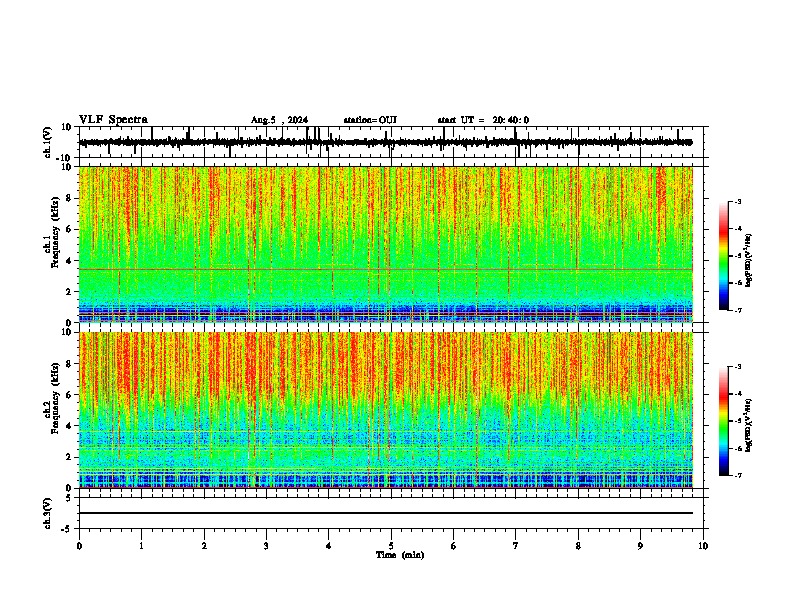Screen dimensions: 792x612
Task: Click the "VLF Spectra" plot title
Action: pos(113,120)
